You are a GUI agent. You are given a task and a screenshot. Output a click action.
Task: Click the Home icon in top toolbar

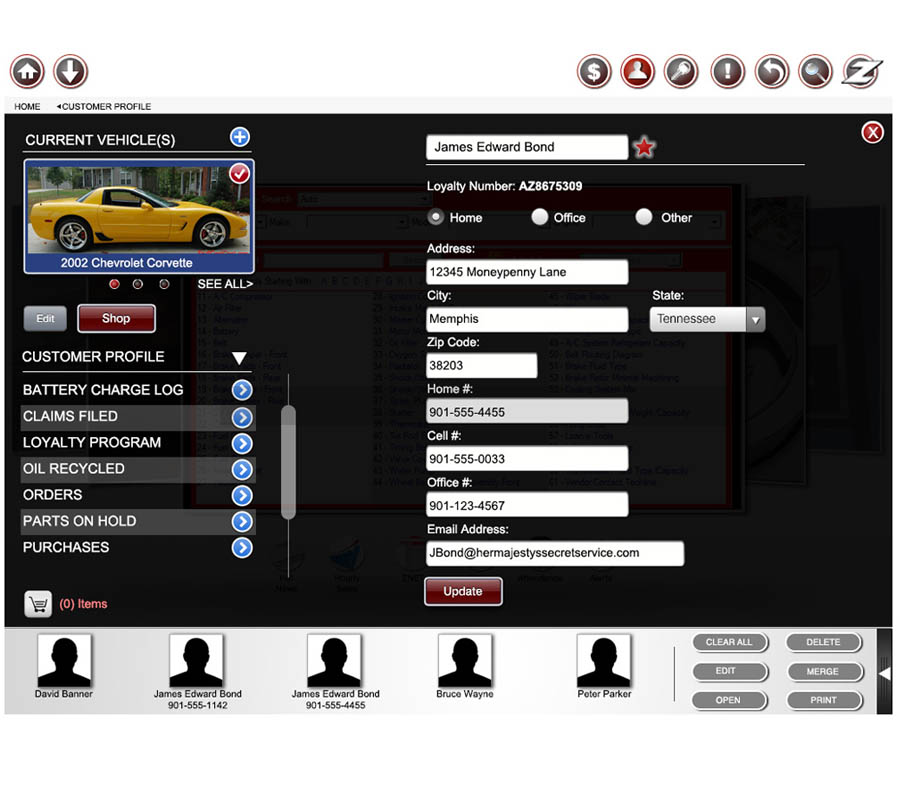27,72
